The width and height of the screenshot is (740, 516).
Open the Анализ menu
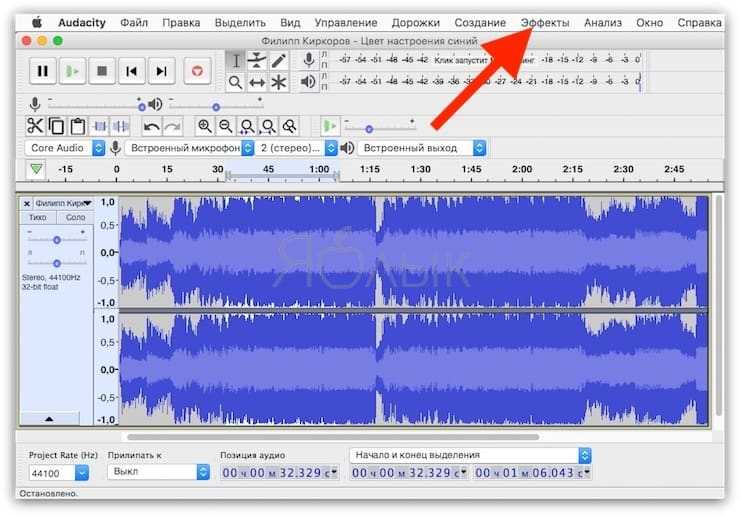[603, 23]
